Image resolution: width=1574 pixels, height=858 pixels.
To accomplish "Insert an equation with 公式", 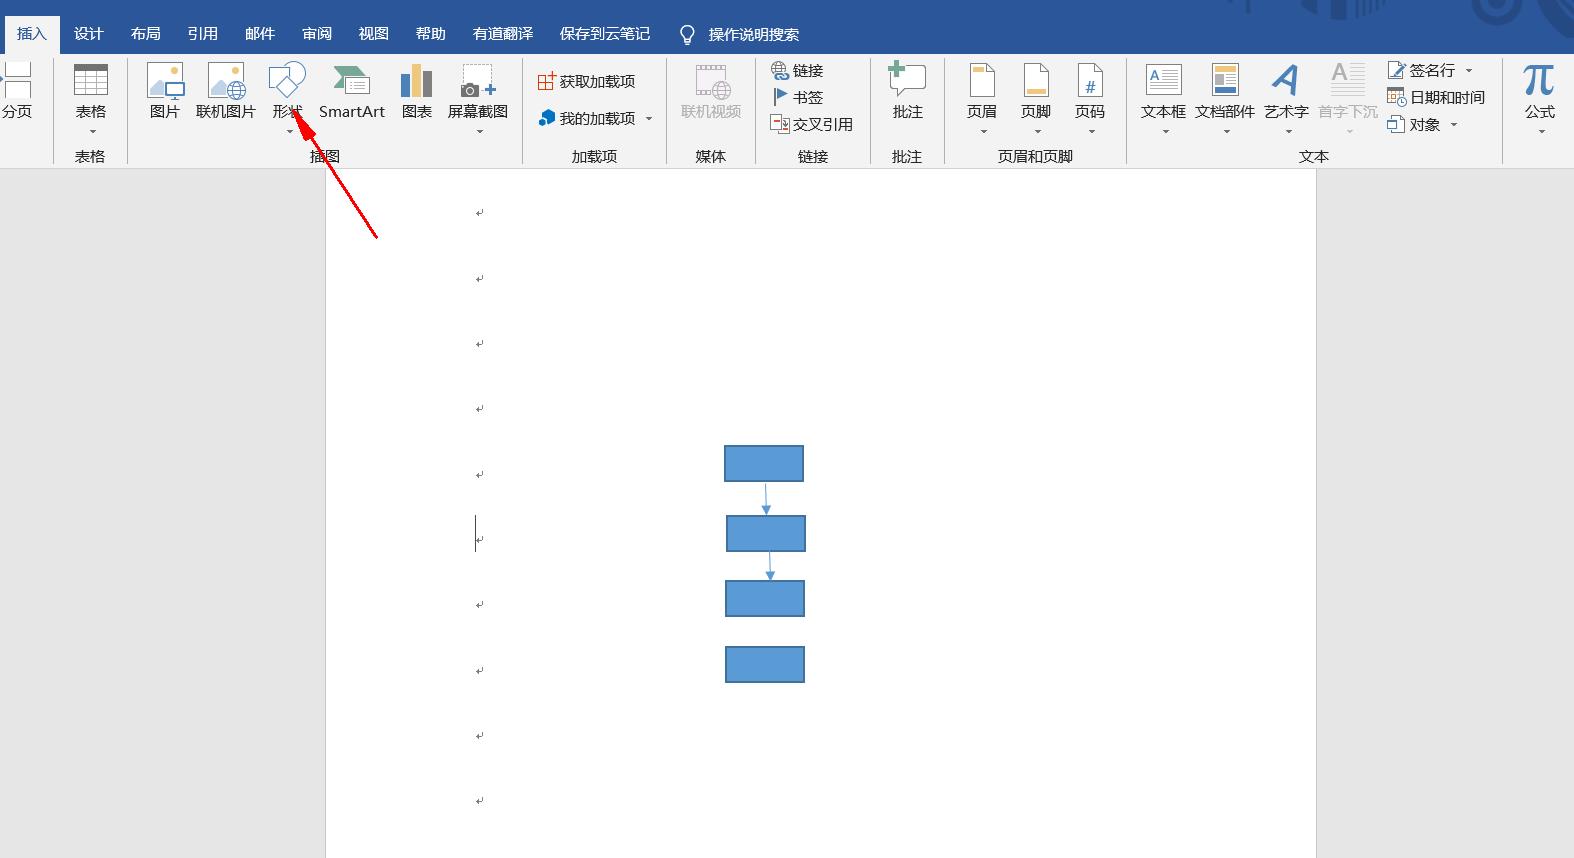I will (1540, 92).
